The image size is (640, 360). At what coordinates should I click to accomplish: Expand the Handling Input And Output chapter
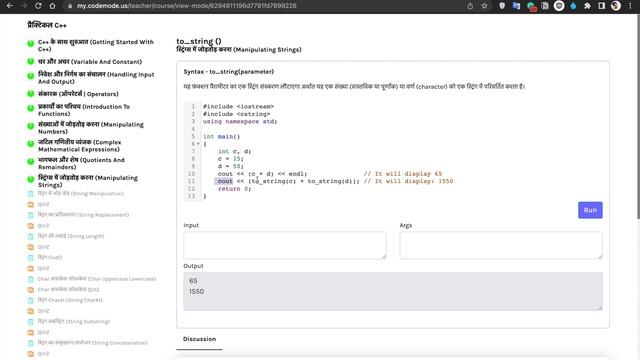(x=96, y=78)
